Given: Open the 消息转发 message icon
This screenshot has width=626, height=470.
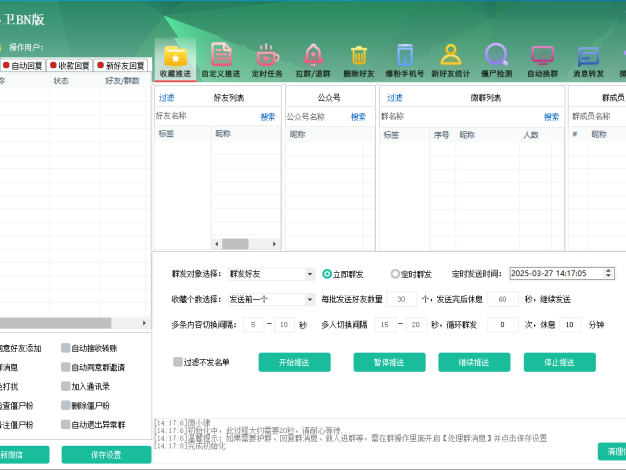Looking at the screenshot, I should (x=588, y=60).
